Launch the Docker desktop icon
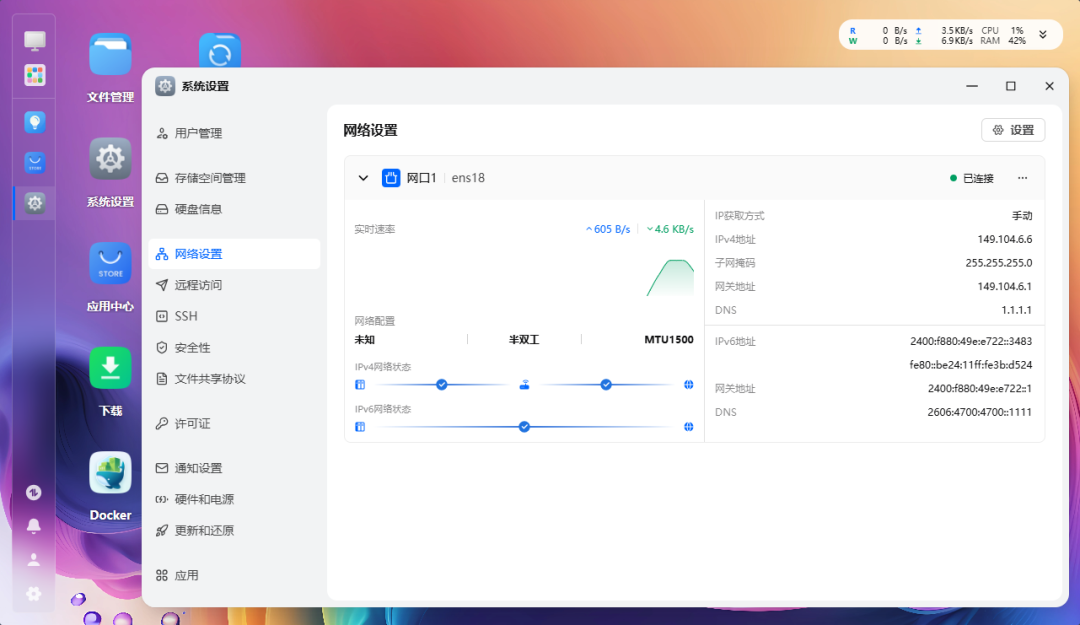 coord(110,473)
